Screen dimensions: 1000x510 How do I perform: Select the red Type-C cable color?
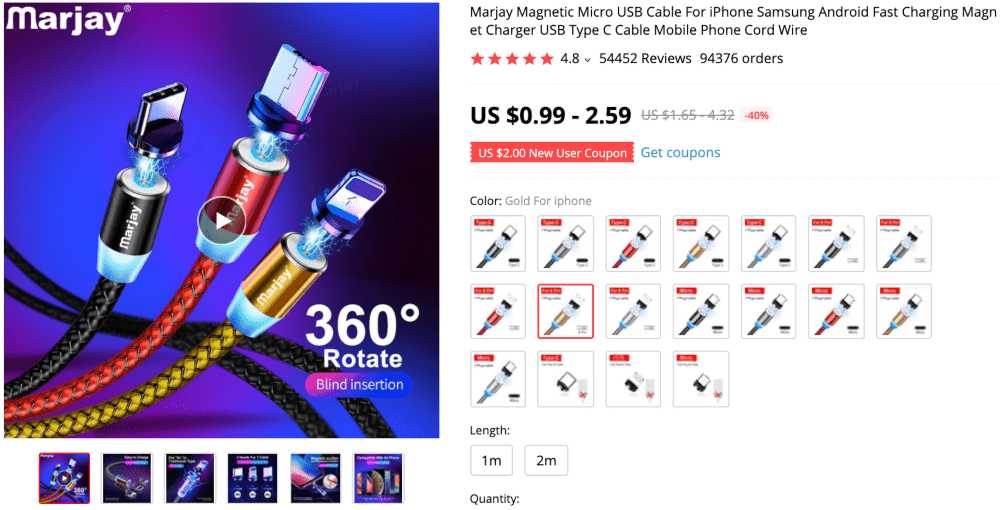click(x=633, y=244)
